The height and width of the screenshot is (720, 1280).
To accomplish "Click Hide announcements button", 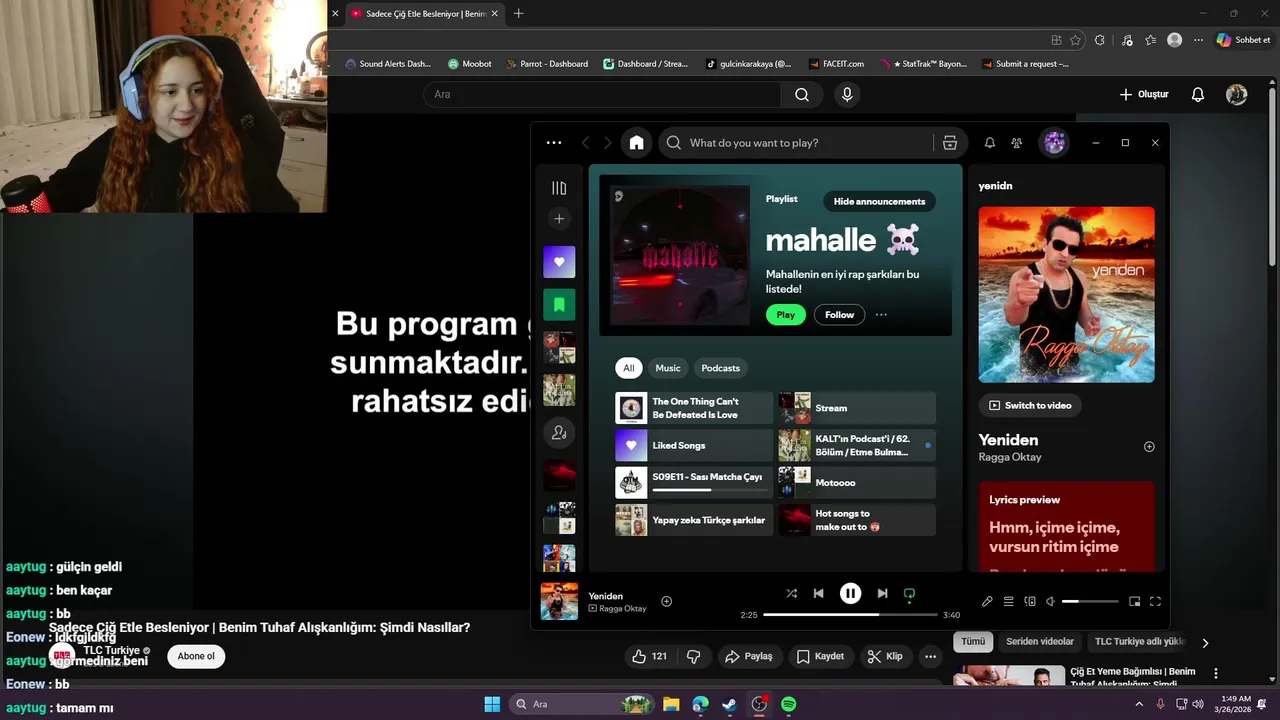I will coord(879,201).
